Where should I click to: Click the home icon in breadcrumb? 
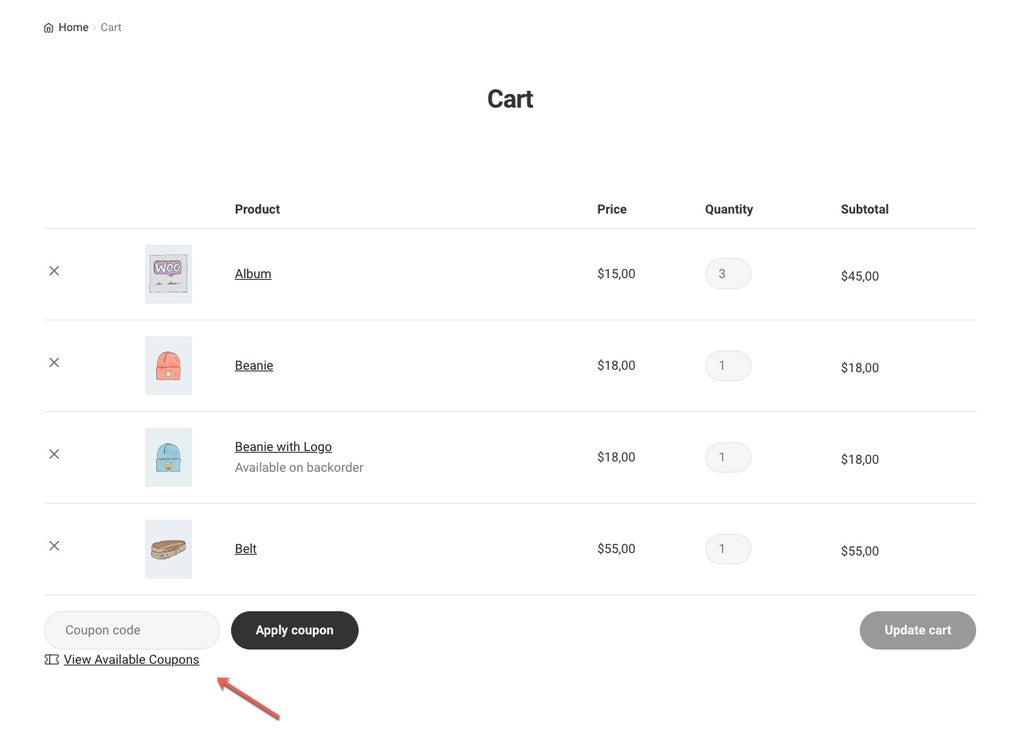click(x=48, y=28)
